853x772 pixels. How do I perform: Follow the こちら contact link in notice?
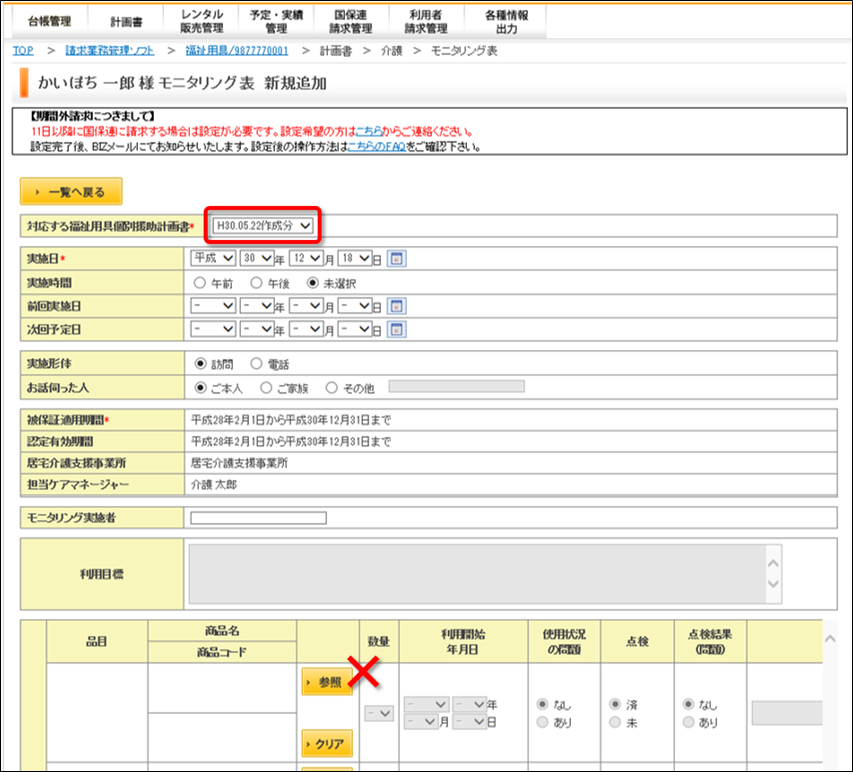[368, 131]
